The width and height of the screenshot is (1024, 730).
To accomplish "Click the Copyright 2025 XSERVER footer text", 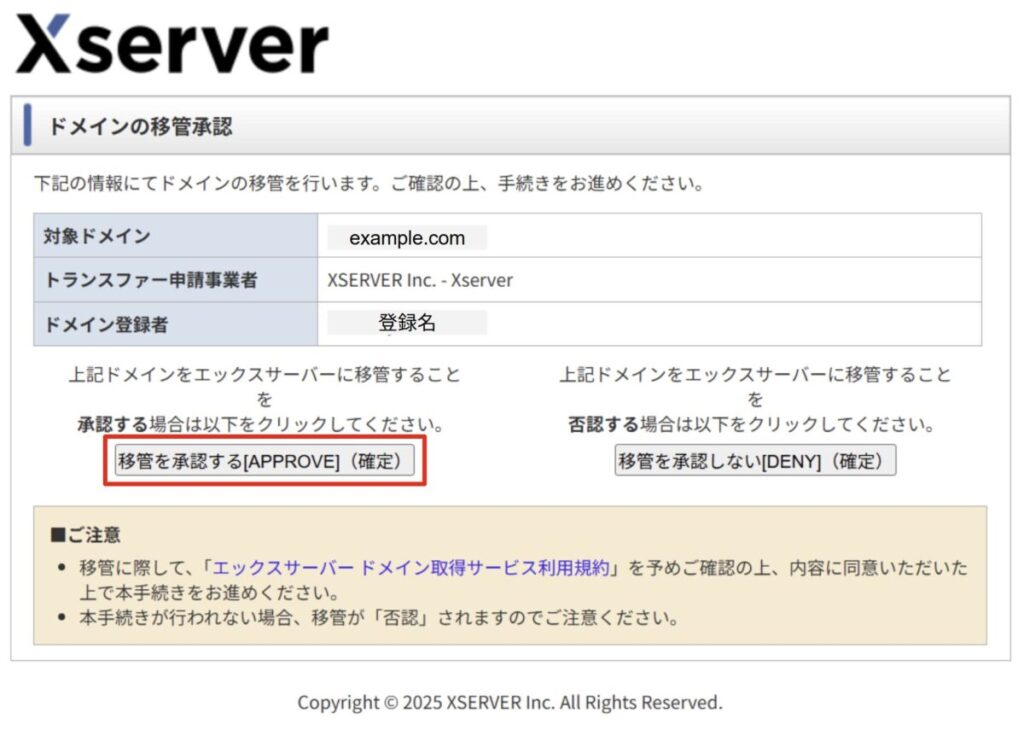I will tap(509, 703).
